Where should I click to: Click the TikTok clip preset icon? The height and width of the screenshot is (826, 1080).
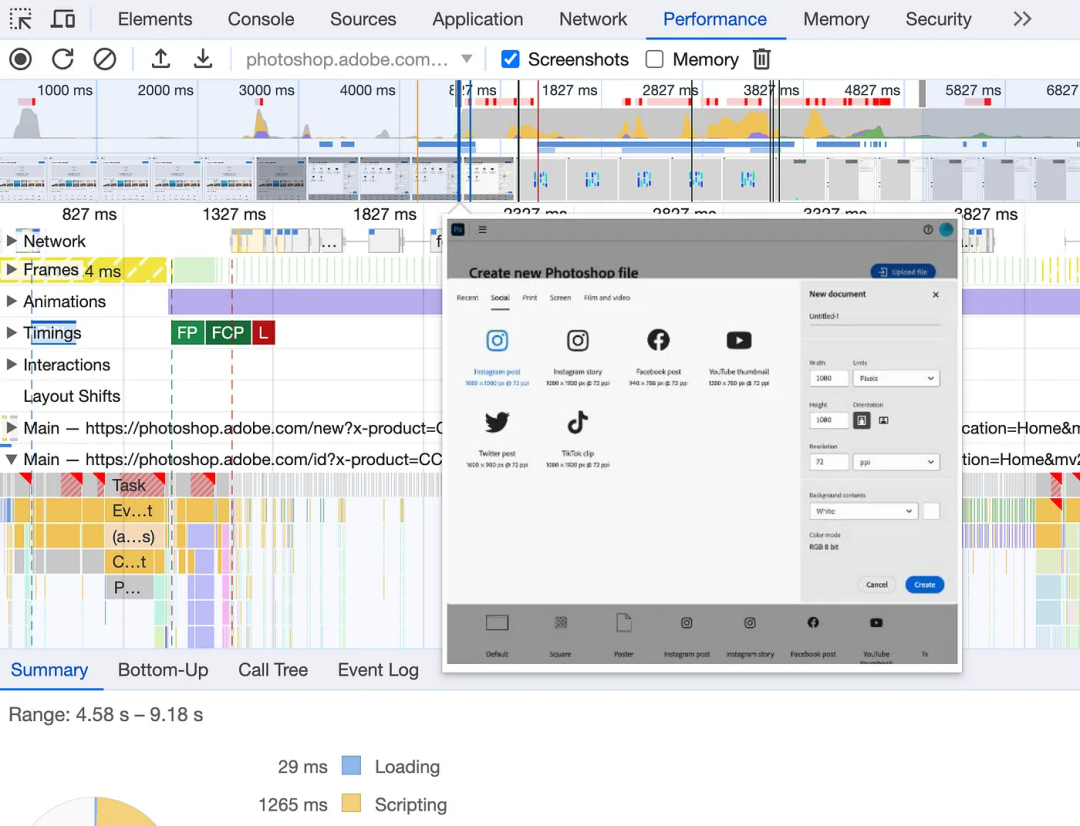(x=577, y=422)
